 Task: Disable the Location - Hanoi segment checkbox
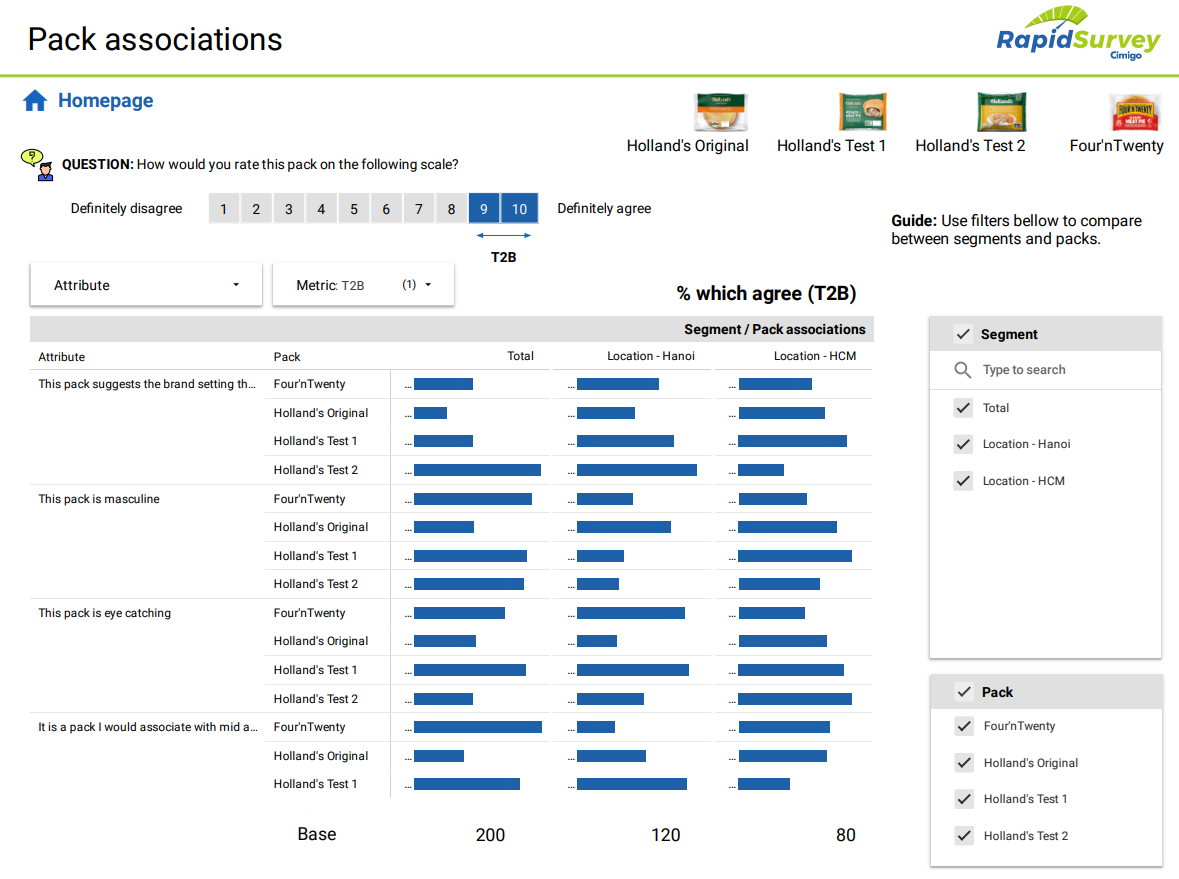pos(962,444)
